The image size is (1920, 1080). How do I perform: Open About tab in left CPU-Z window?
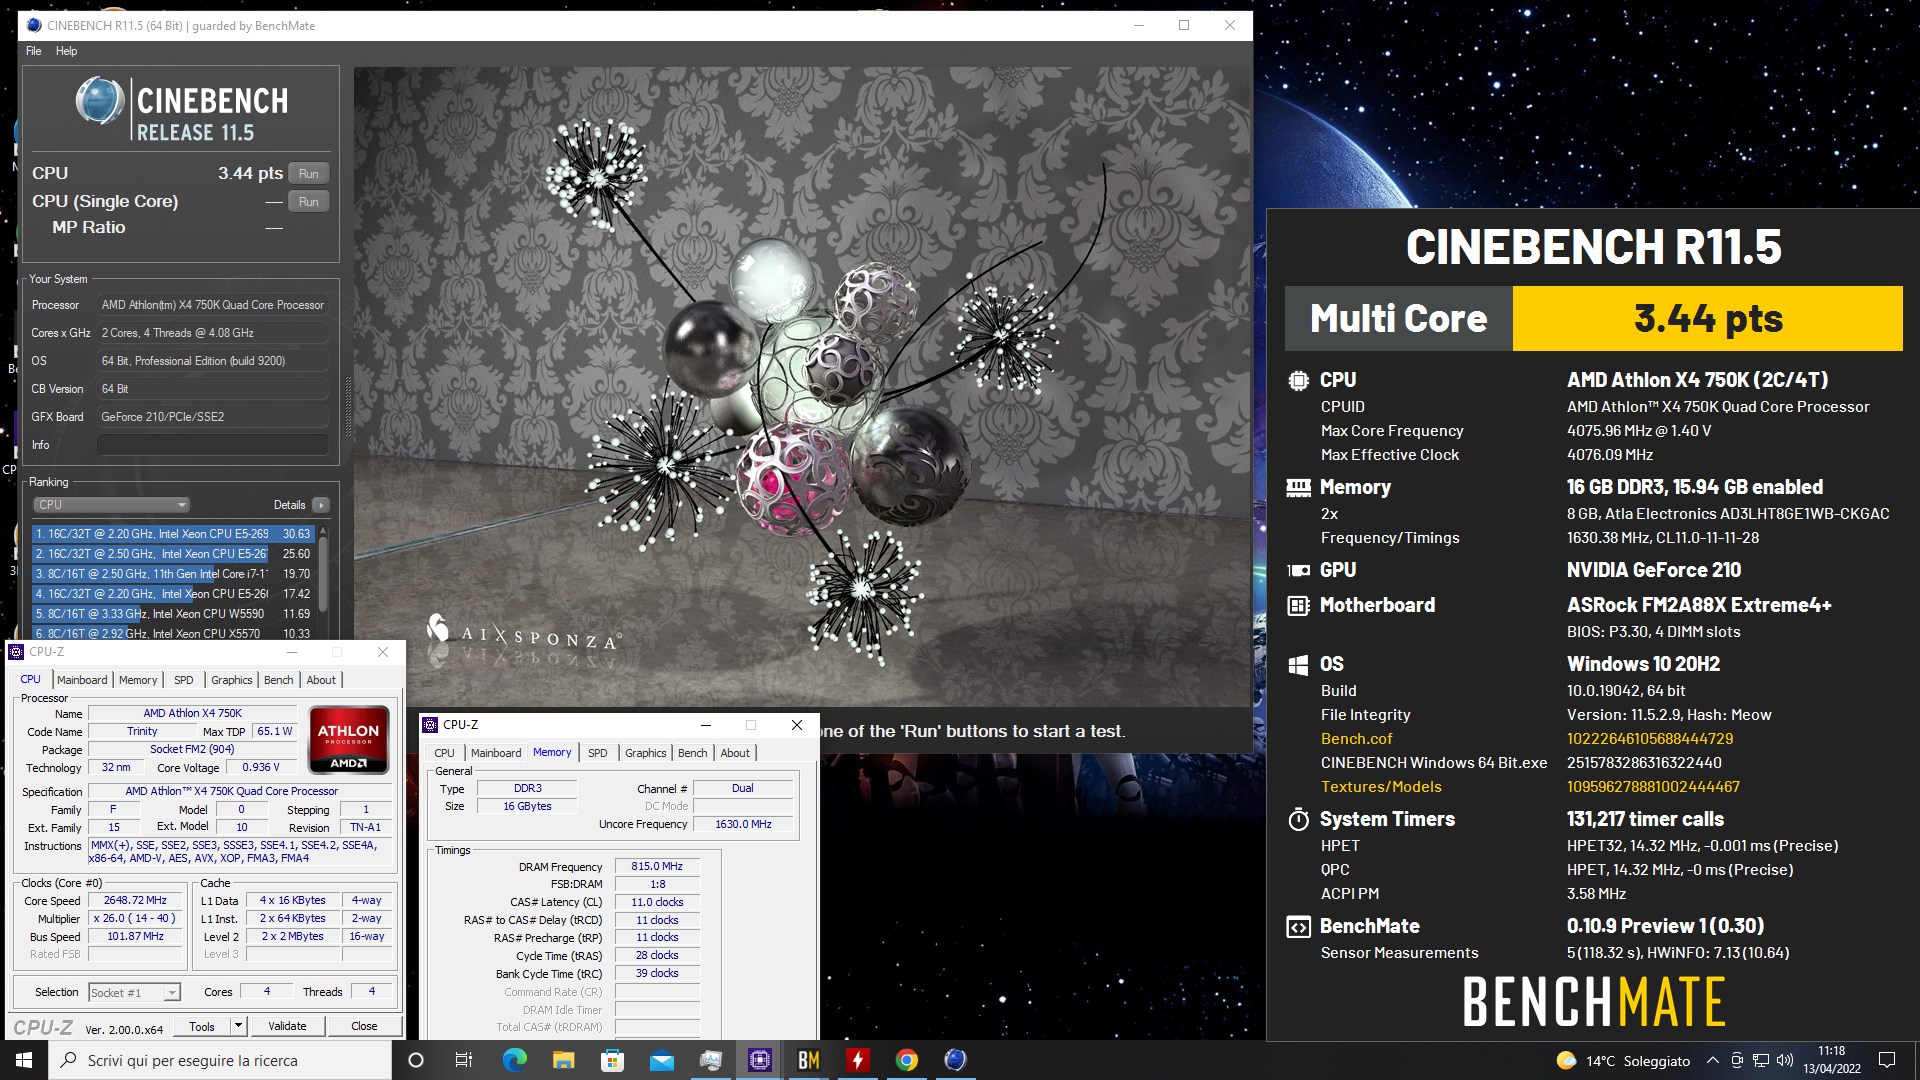(321, 680)
